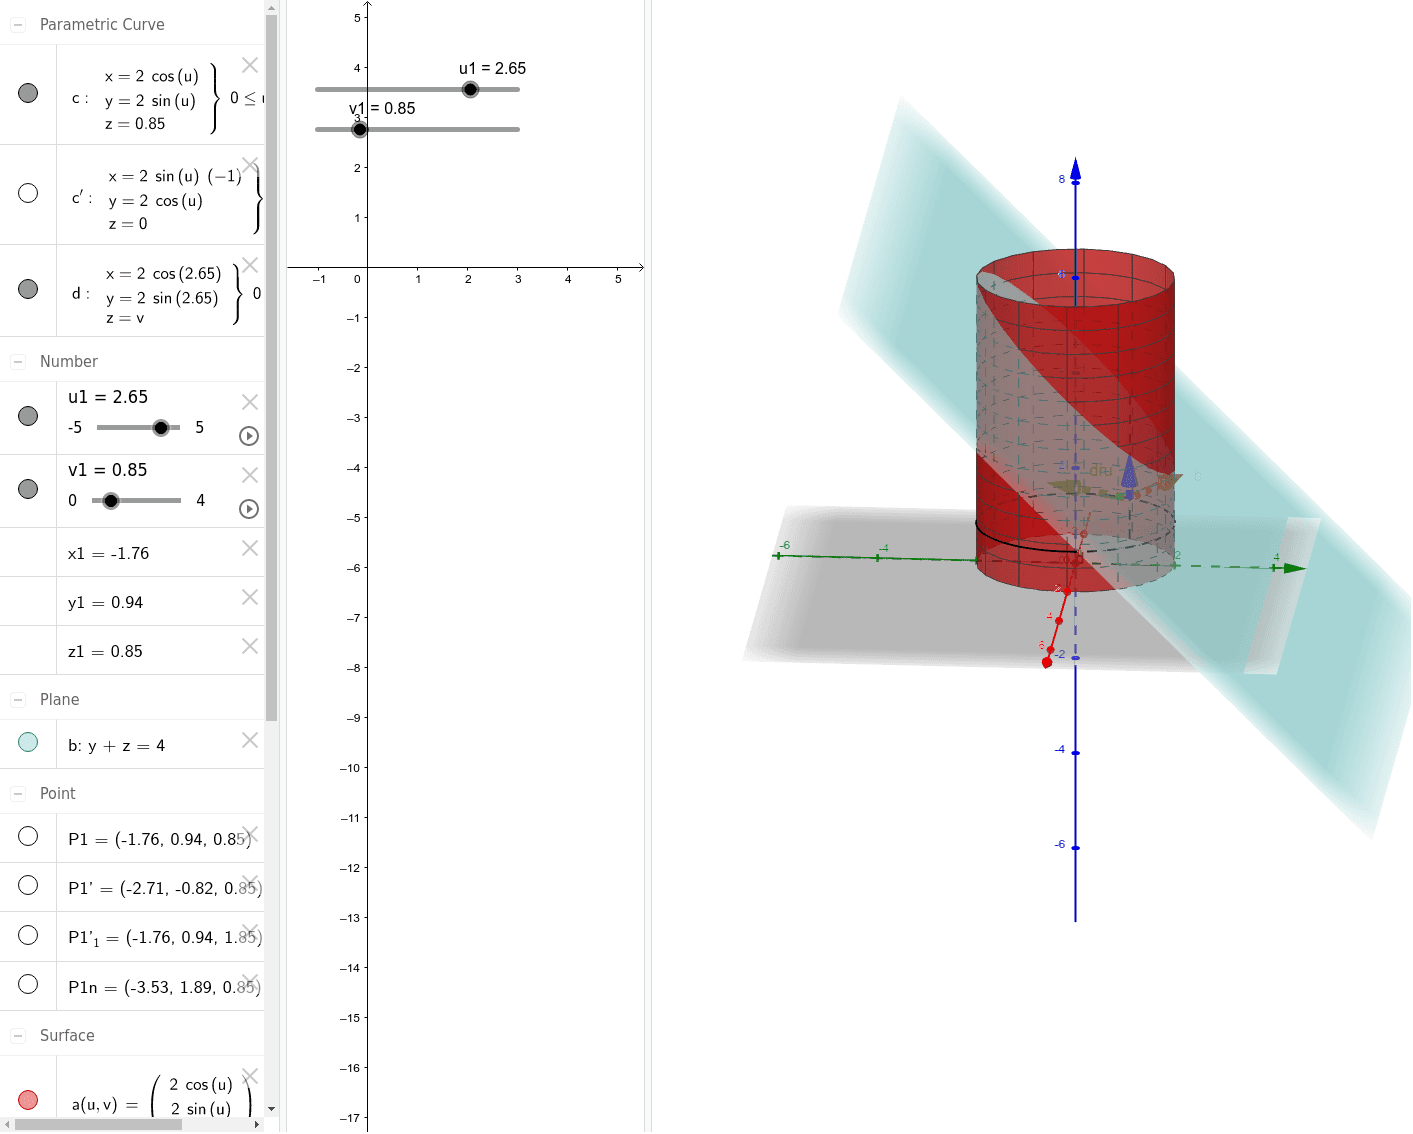This screenshot has height=1134, width=1413.
Task: Toggle visibility of curve c
Action: click(x=28, y=93)
